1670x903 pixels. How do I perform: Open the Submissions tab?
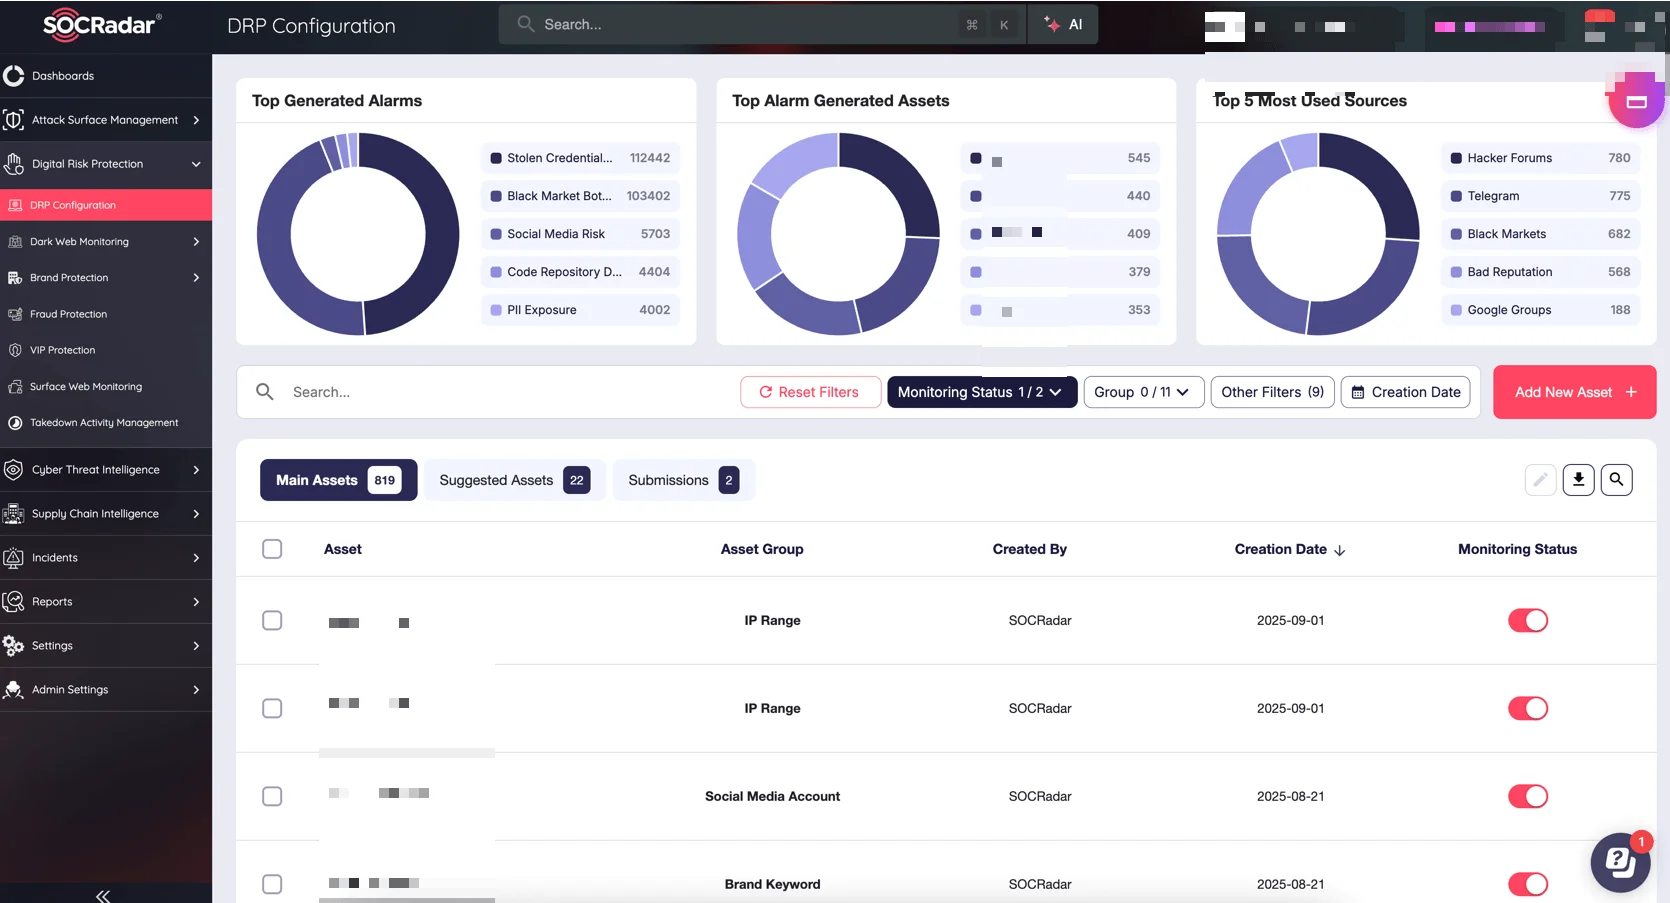tap(684, 480)
